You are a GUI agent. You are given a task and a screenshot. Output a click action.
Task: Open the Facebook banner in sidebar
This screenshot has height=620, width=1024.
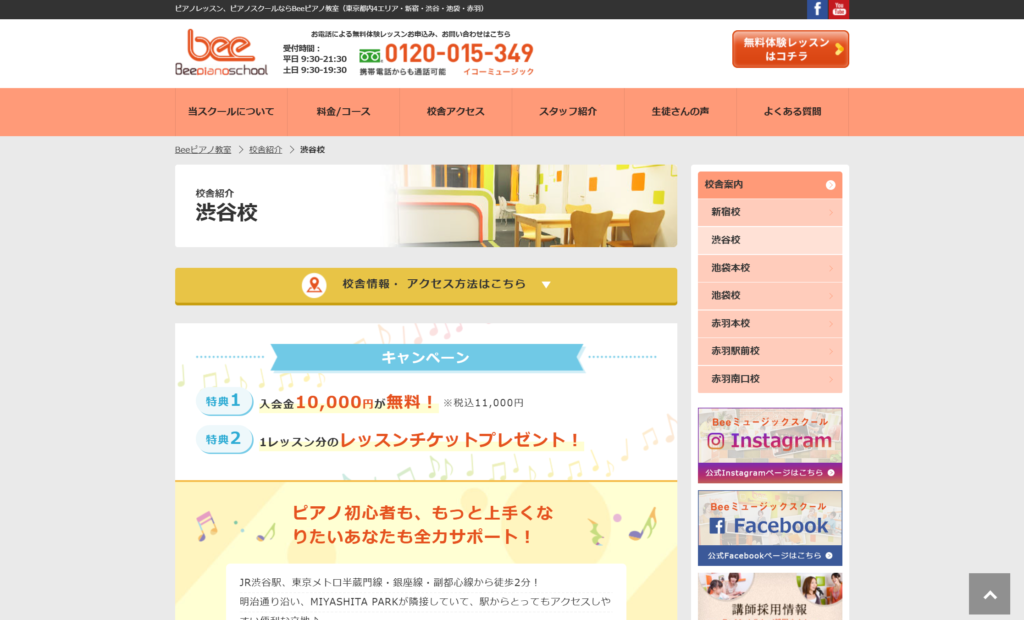pos(770,528)
